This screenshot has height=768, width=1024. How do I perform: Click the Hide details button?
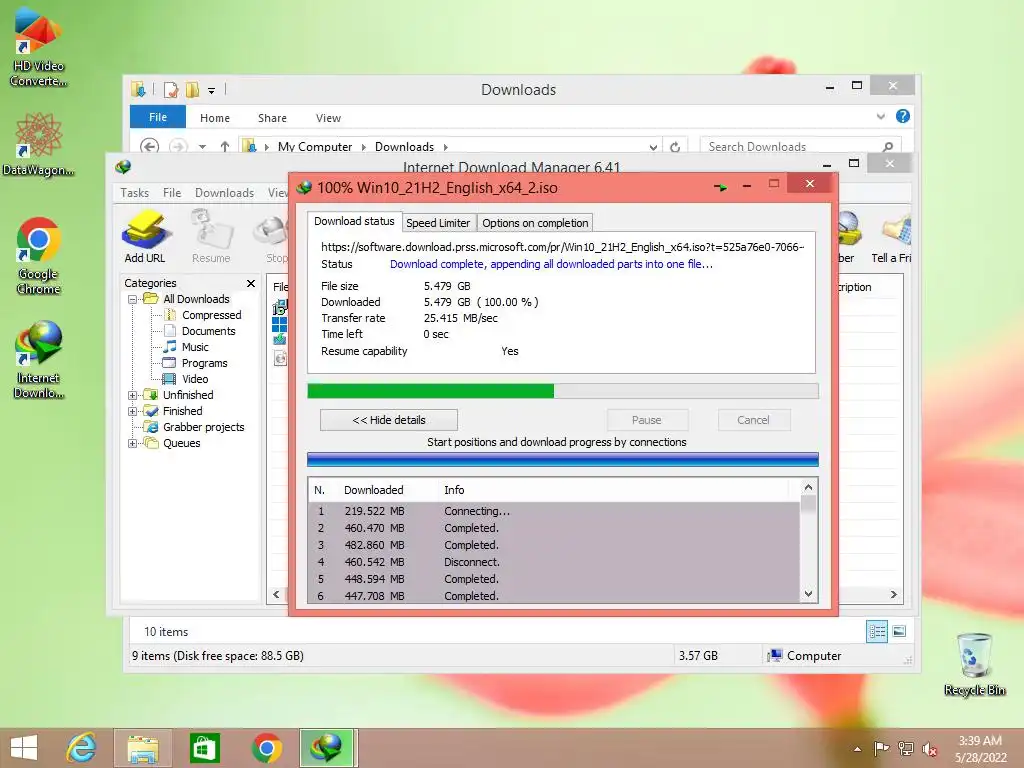click(x=389, y=420)
